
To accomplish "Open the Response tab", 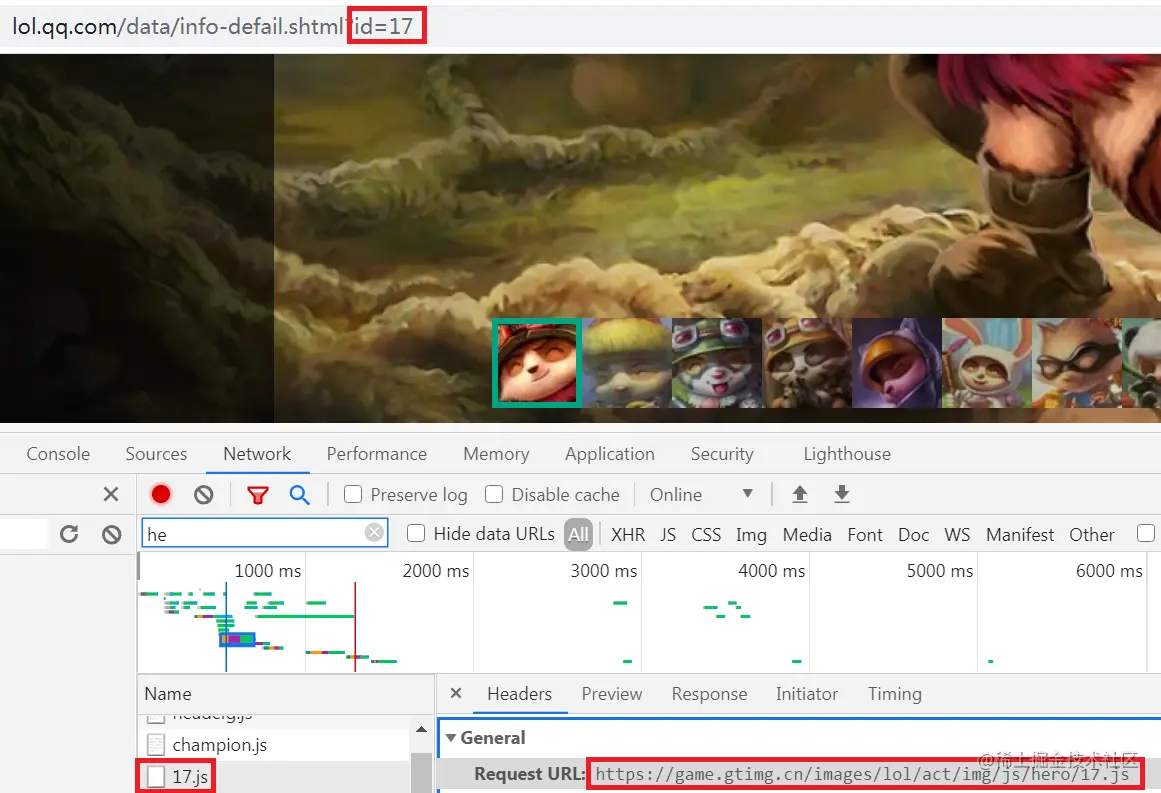I will click(709, 694).
